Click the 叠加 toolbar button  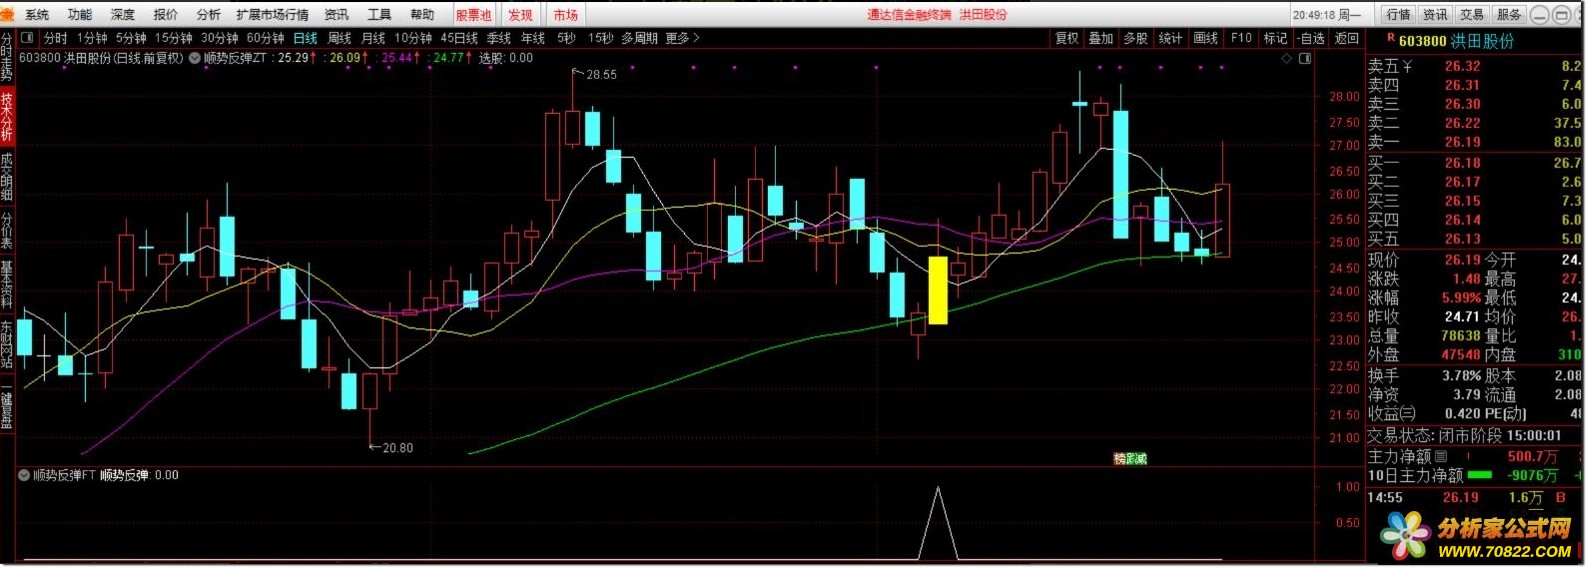(x=1101, y=38)
